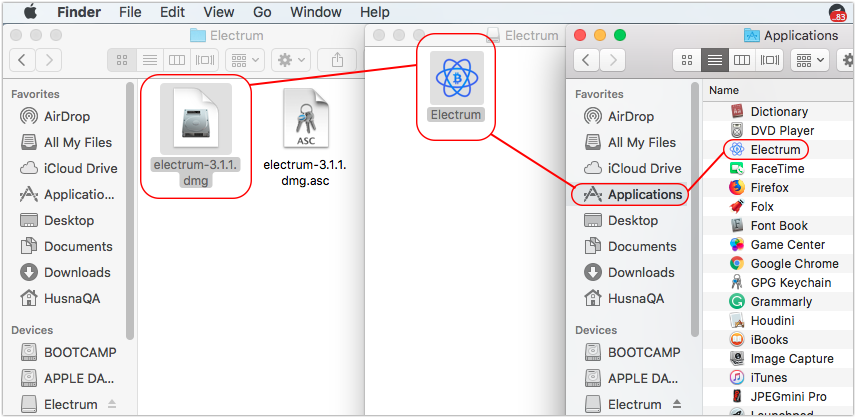
Task: Open All My Files in Applications window sidebar
Action: tap(629, 142)
